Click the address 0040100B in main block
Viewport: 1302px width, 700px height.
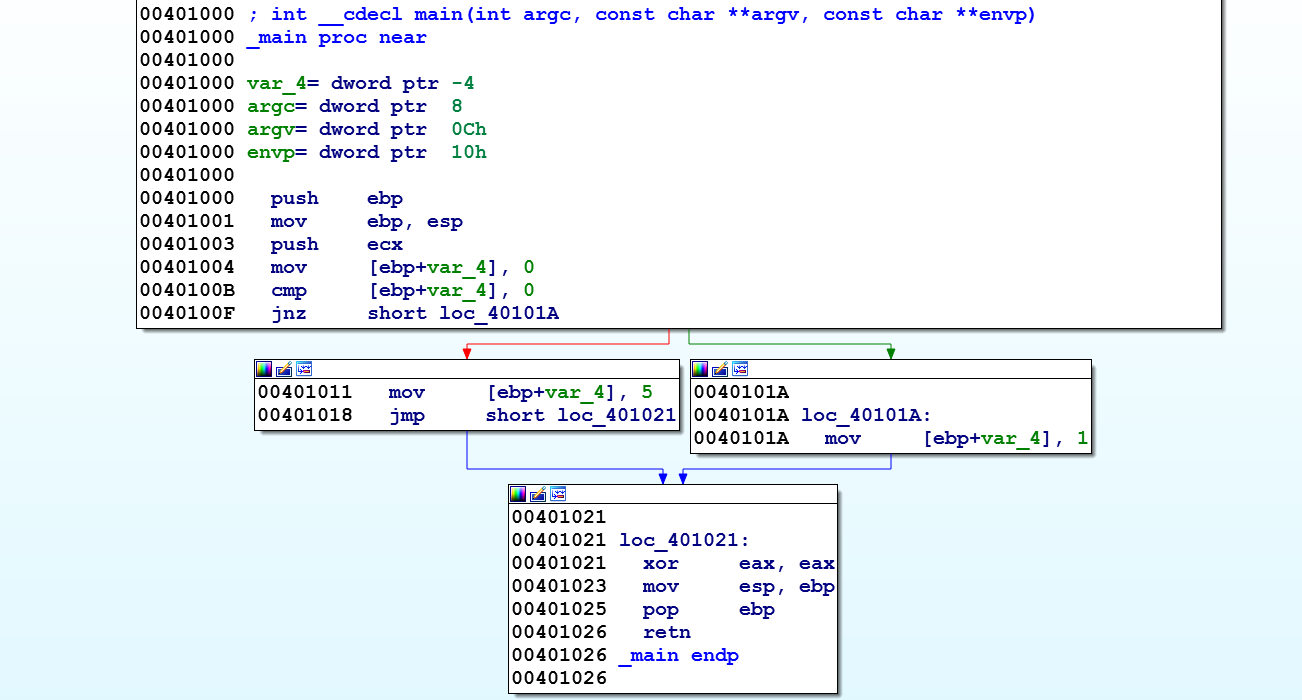click(188, 291)
